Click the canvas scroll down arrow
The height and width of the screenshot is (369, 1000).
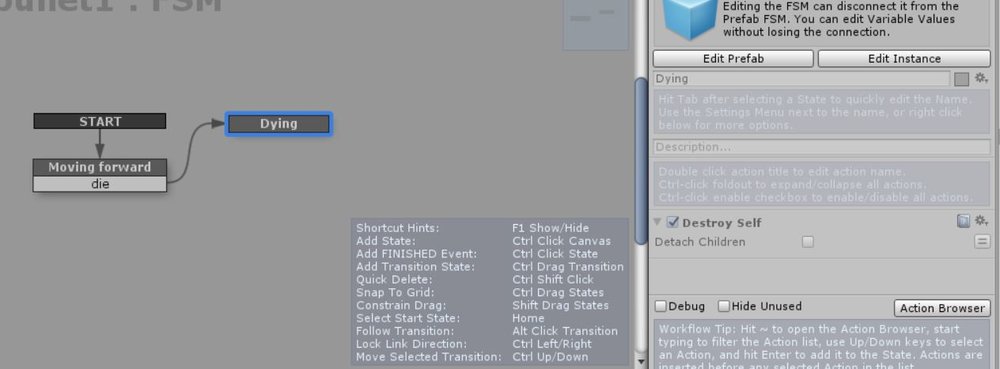coord(641,361)
